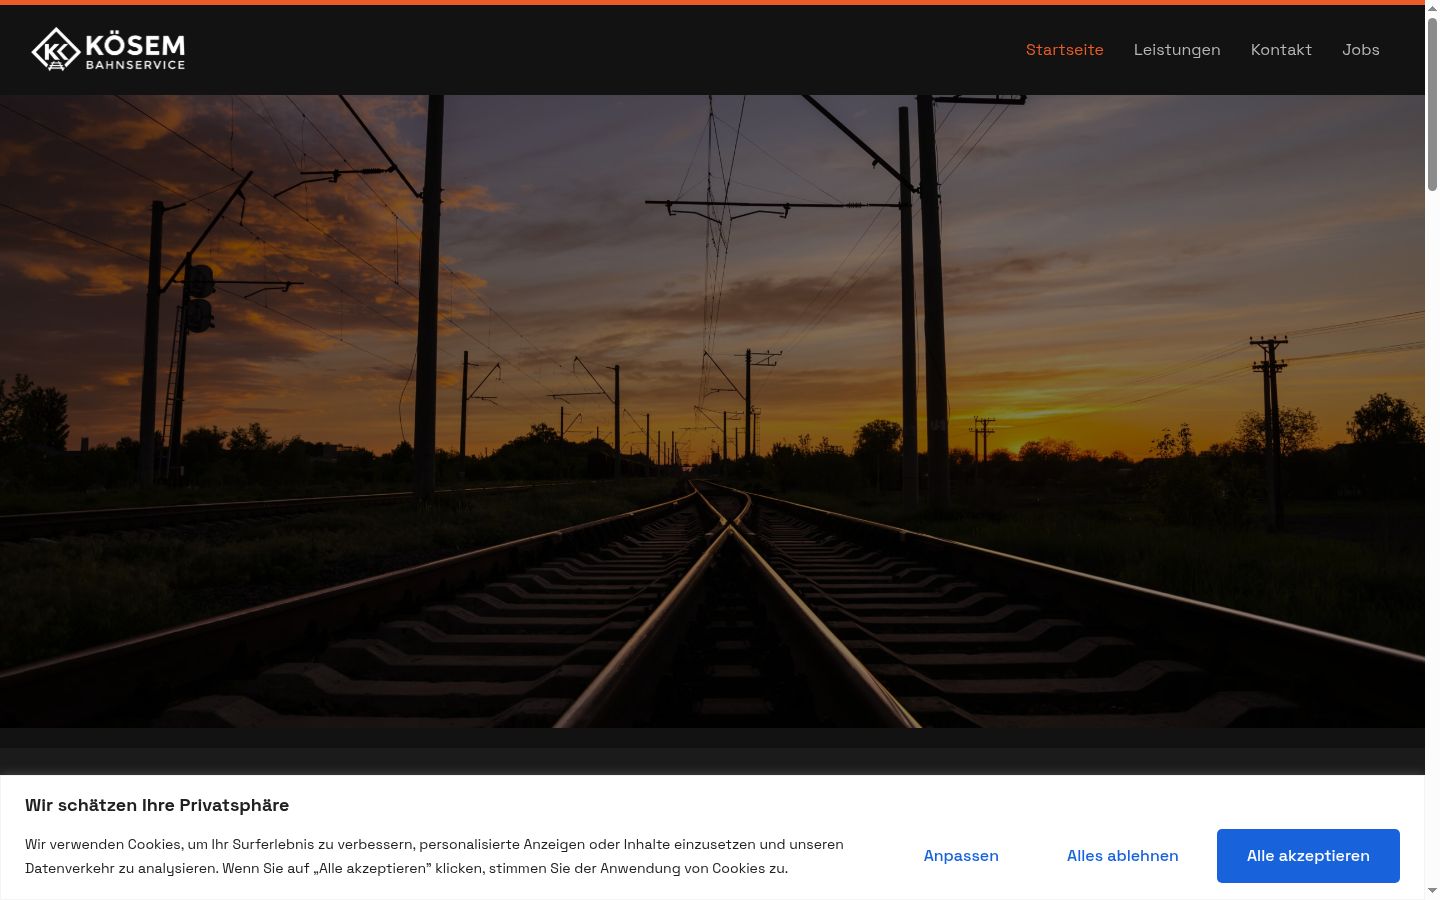Click the railway sunset hero image
The width and height of the screenshot is (1440, 900).
pyautogui.click(x=712, y=411)
